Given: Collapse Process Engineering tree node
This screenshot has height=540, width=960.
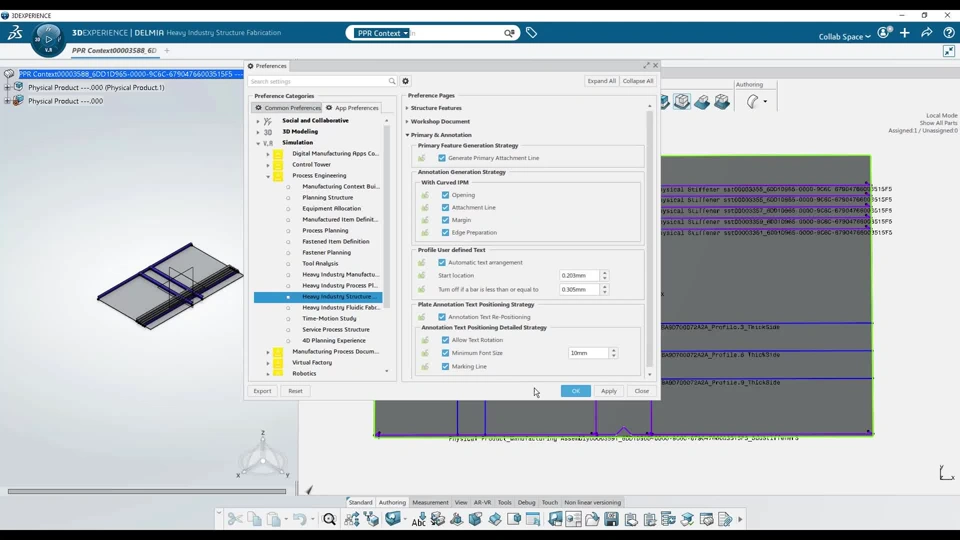Looking at the screenshot, I should coord(268,176).
